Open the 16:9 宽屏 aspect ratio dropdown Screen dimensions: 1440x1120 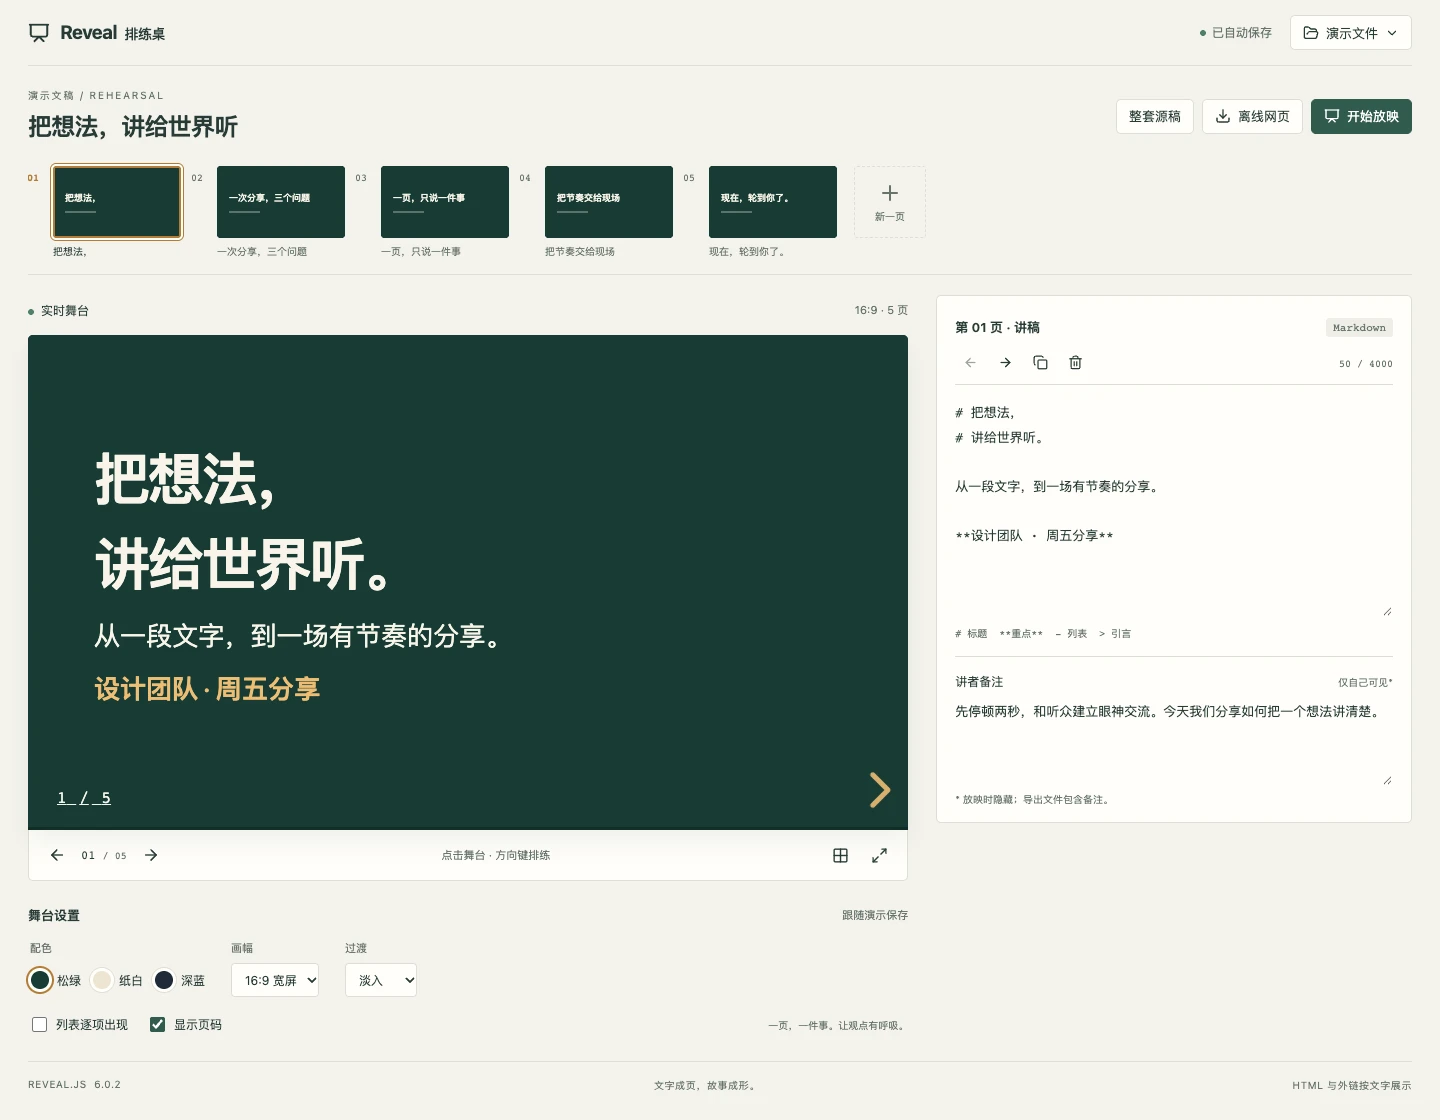tap(275, 980)
